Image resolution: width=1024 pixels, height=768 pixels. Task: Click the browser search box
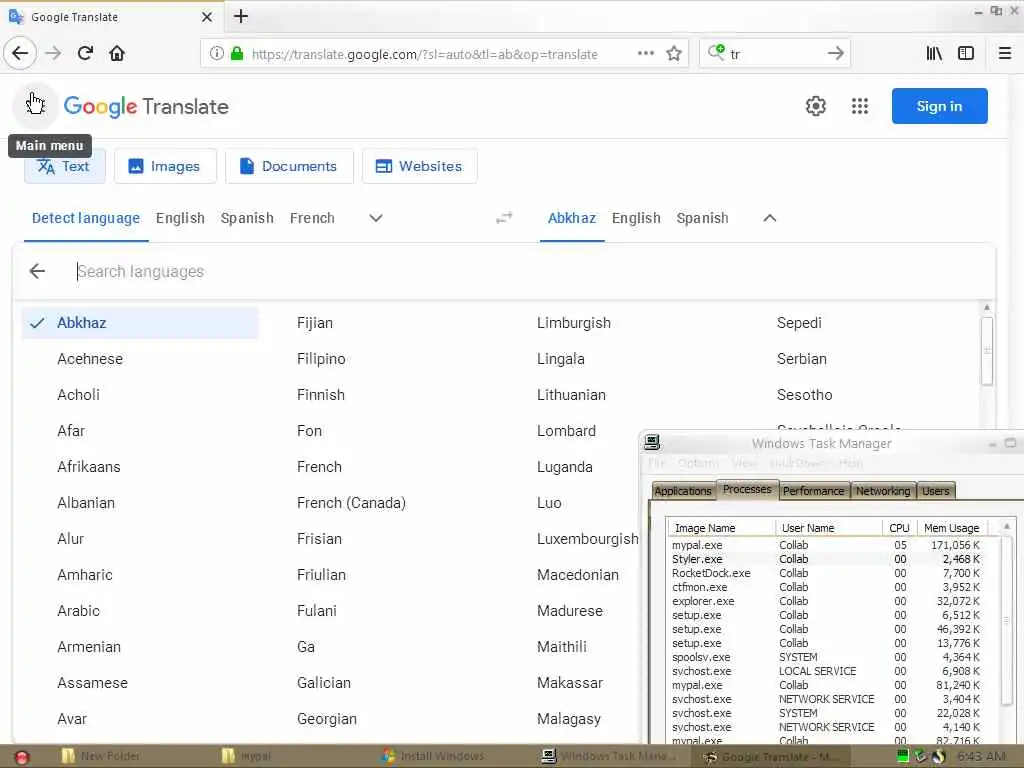click(x=774, y=54)
